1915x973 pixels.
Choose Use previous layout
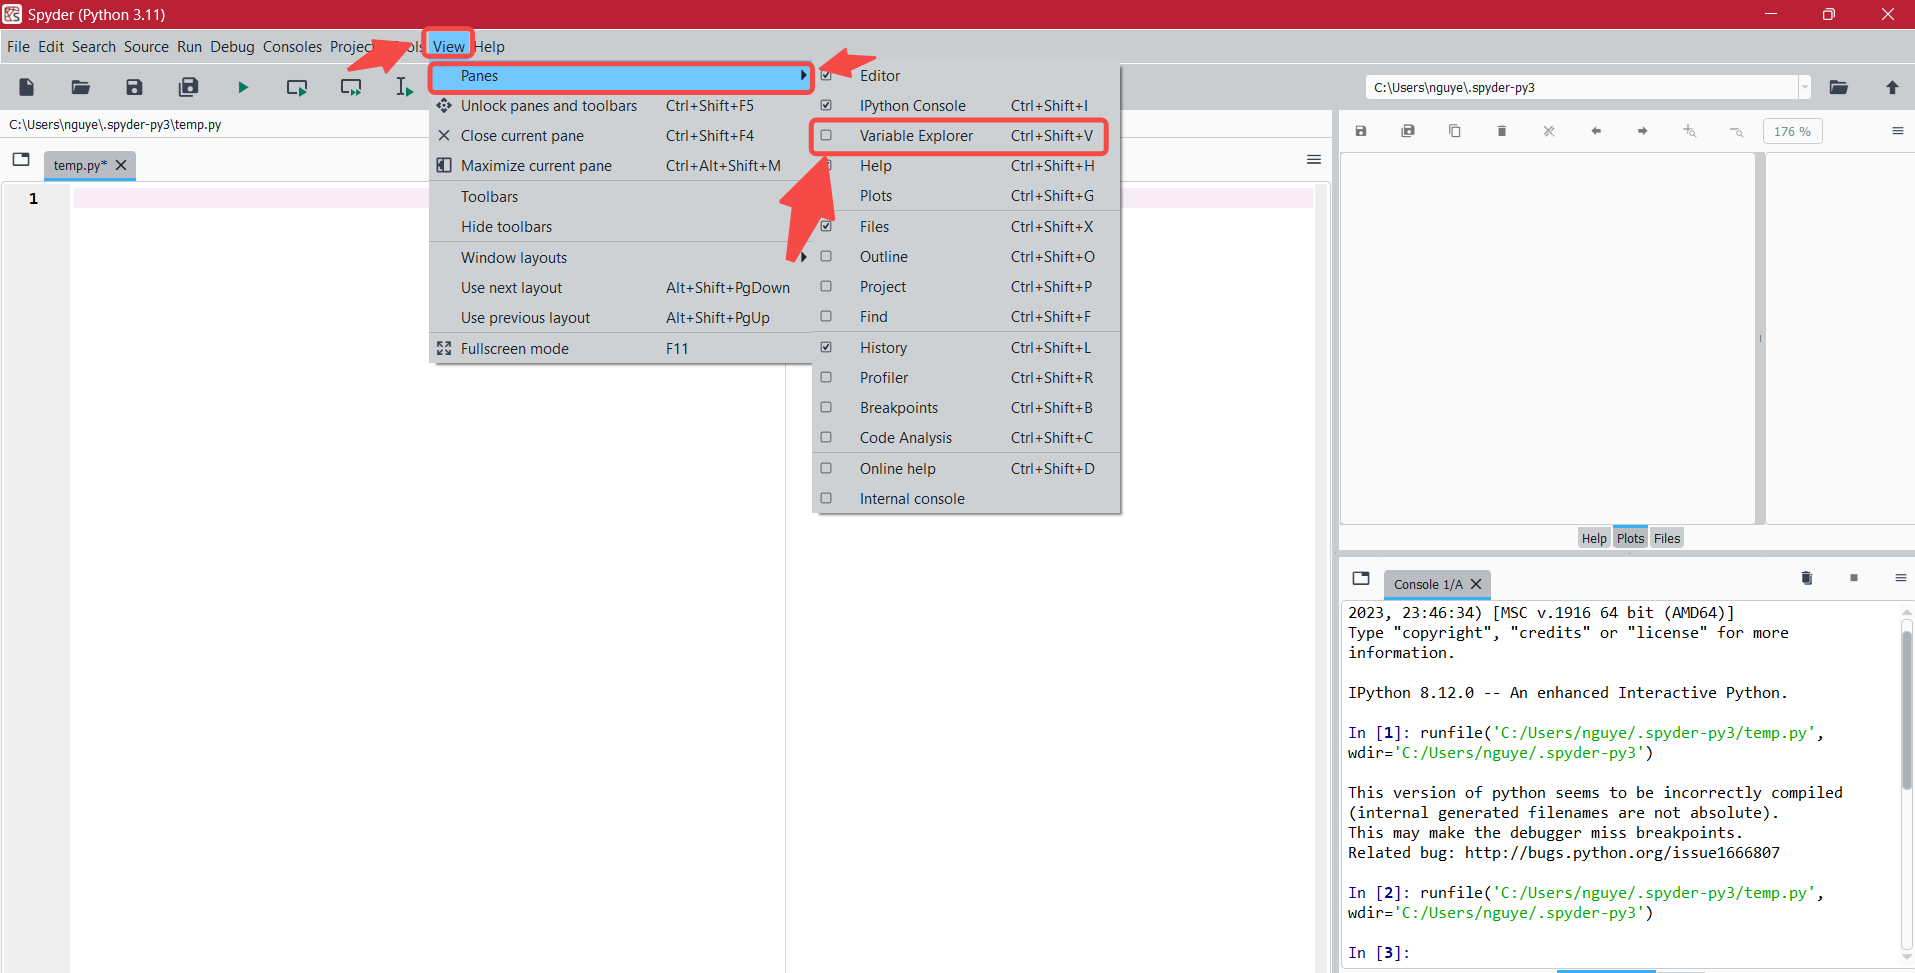pos(621,318)
